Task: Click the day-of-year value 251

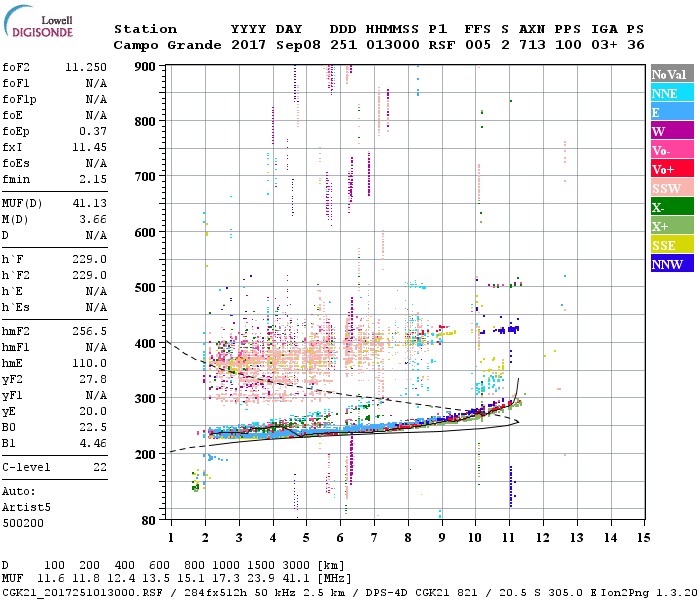Action: 343,45
